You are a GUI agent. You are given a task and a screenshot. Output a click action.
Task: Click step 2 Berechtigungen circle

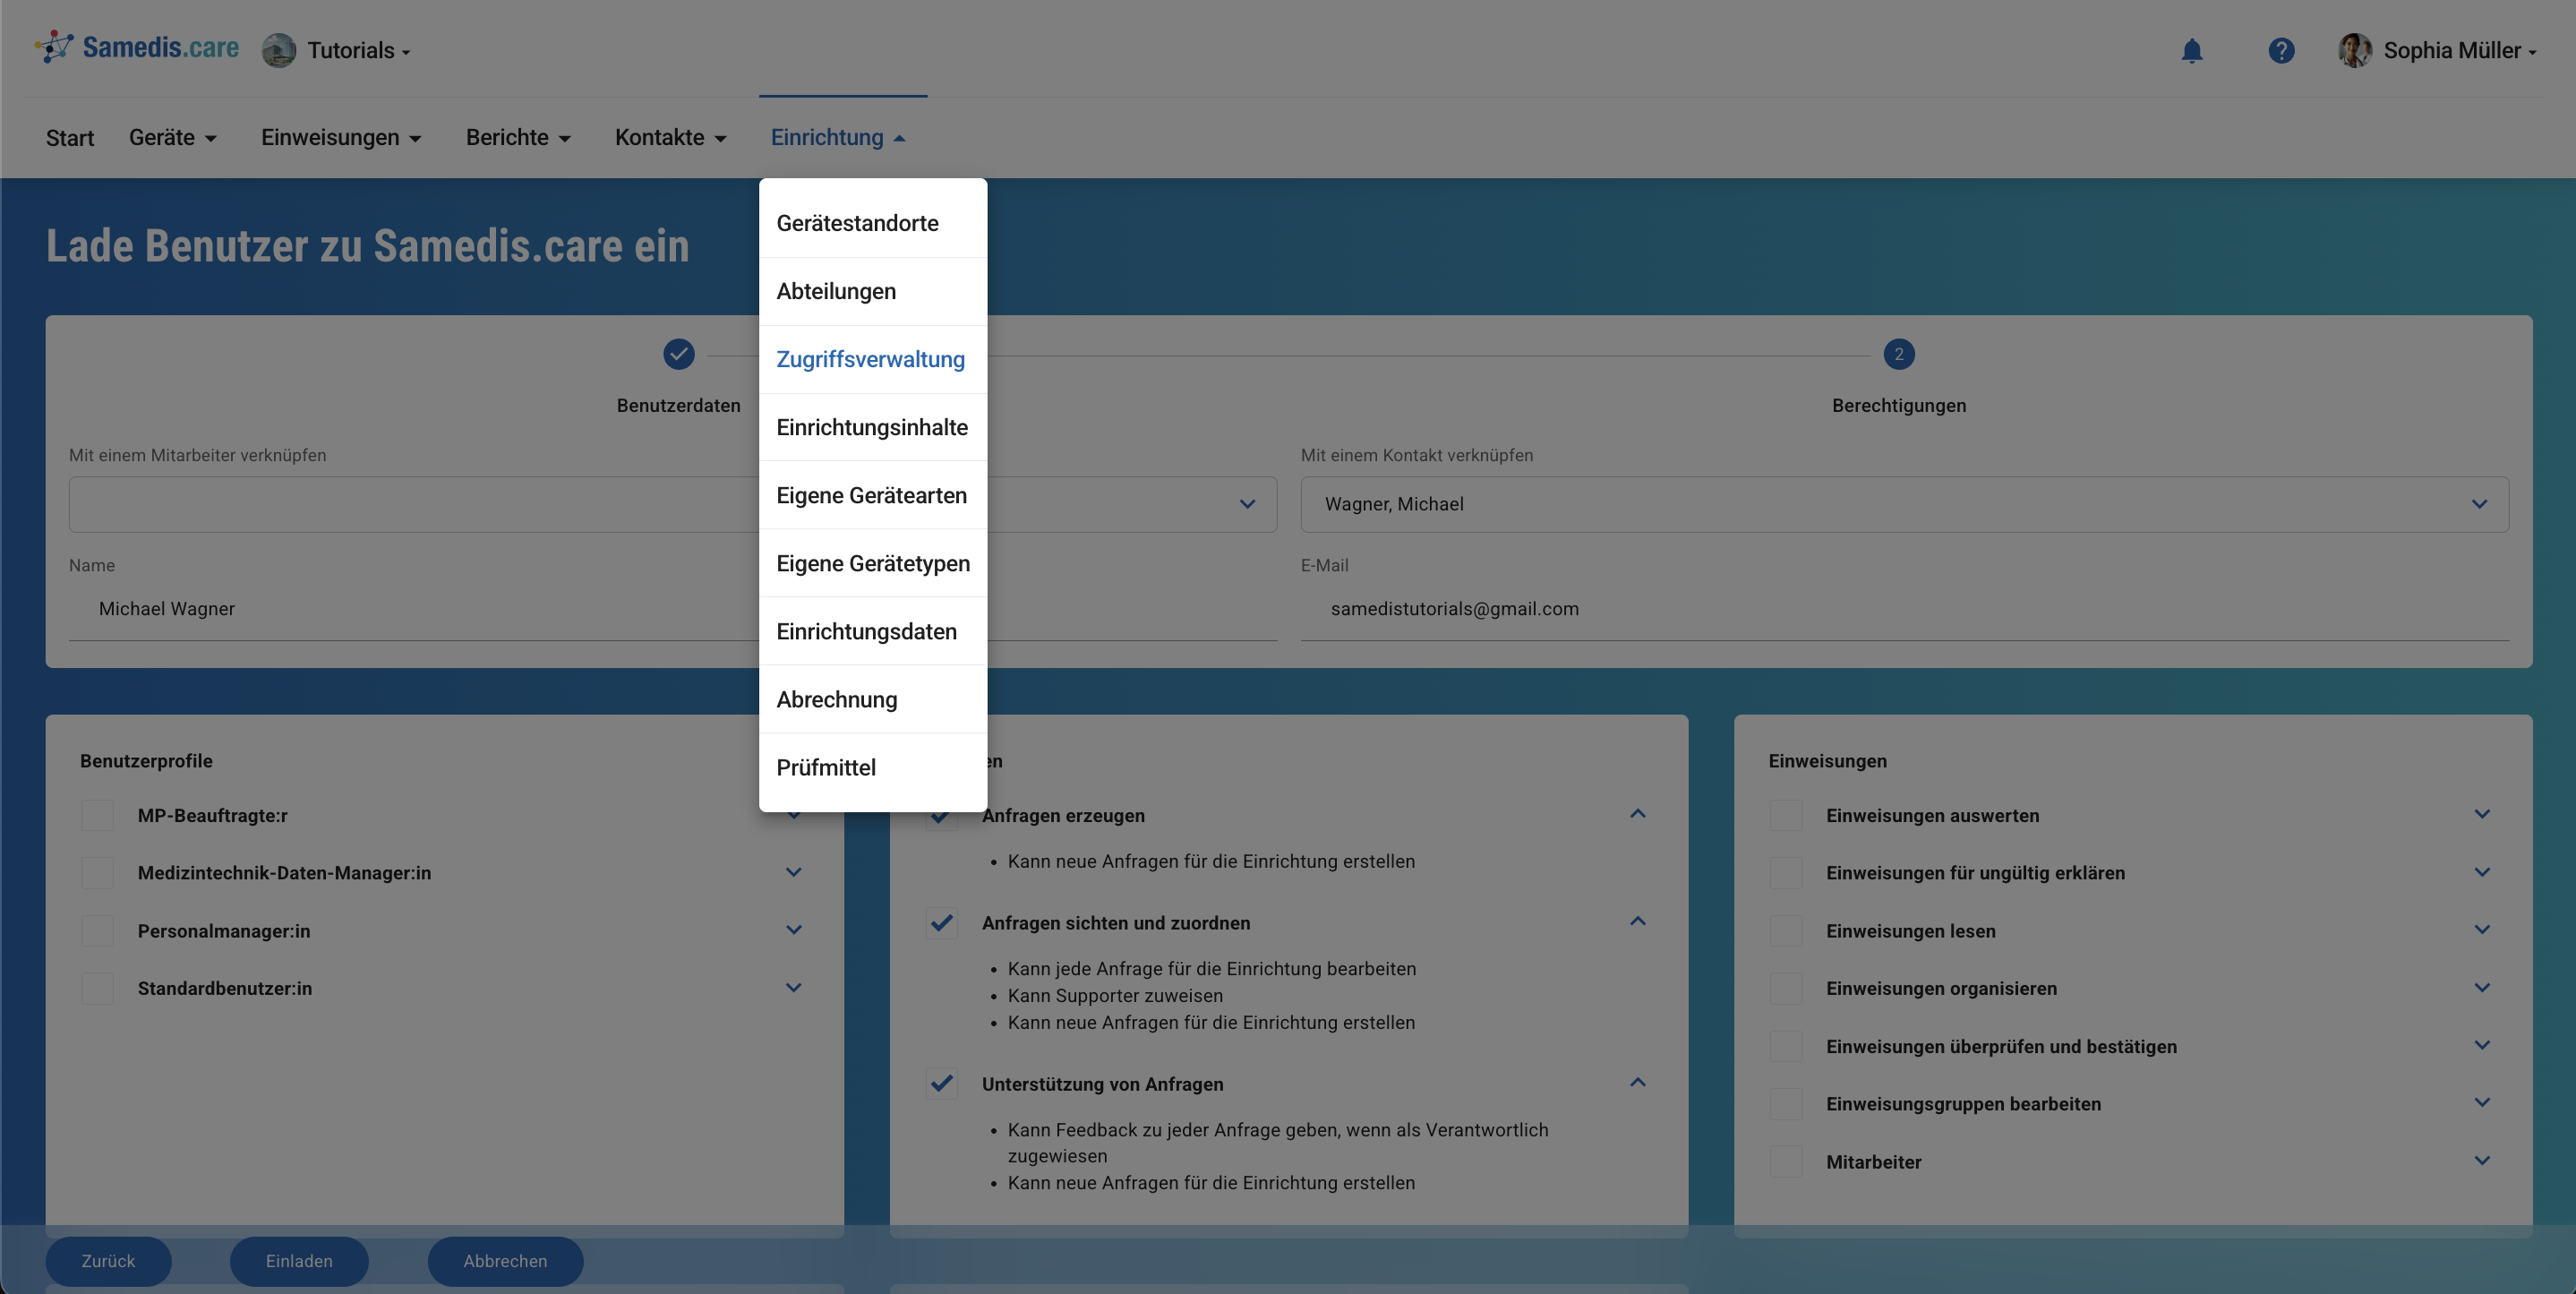1898,354
